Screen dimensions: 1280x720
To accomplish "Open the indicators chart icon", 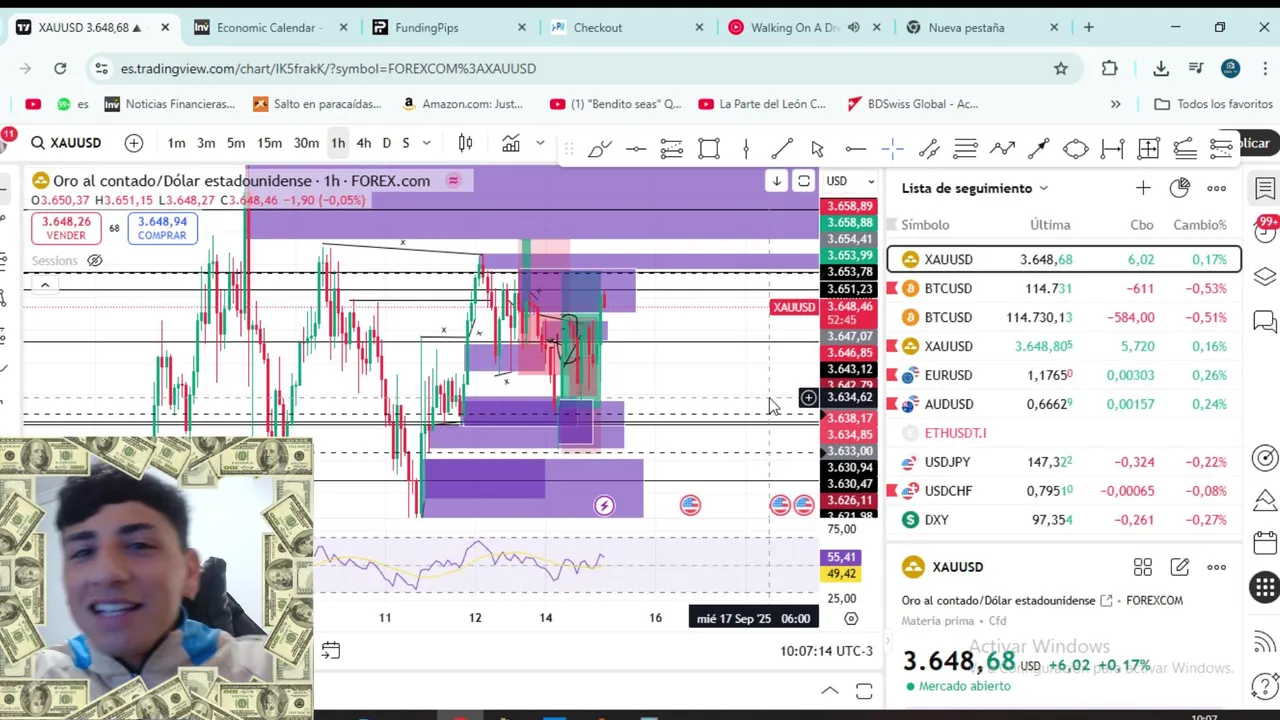I will (511, 143).
